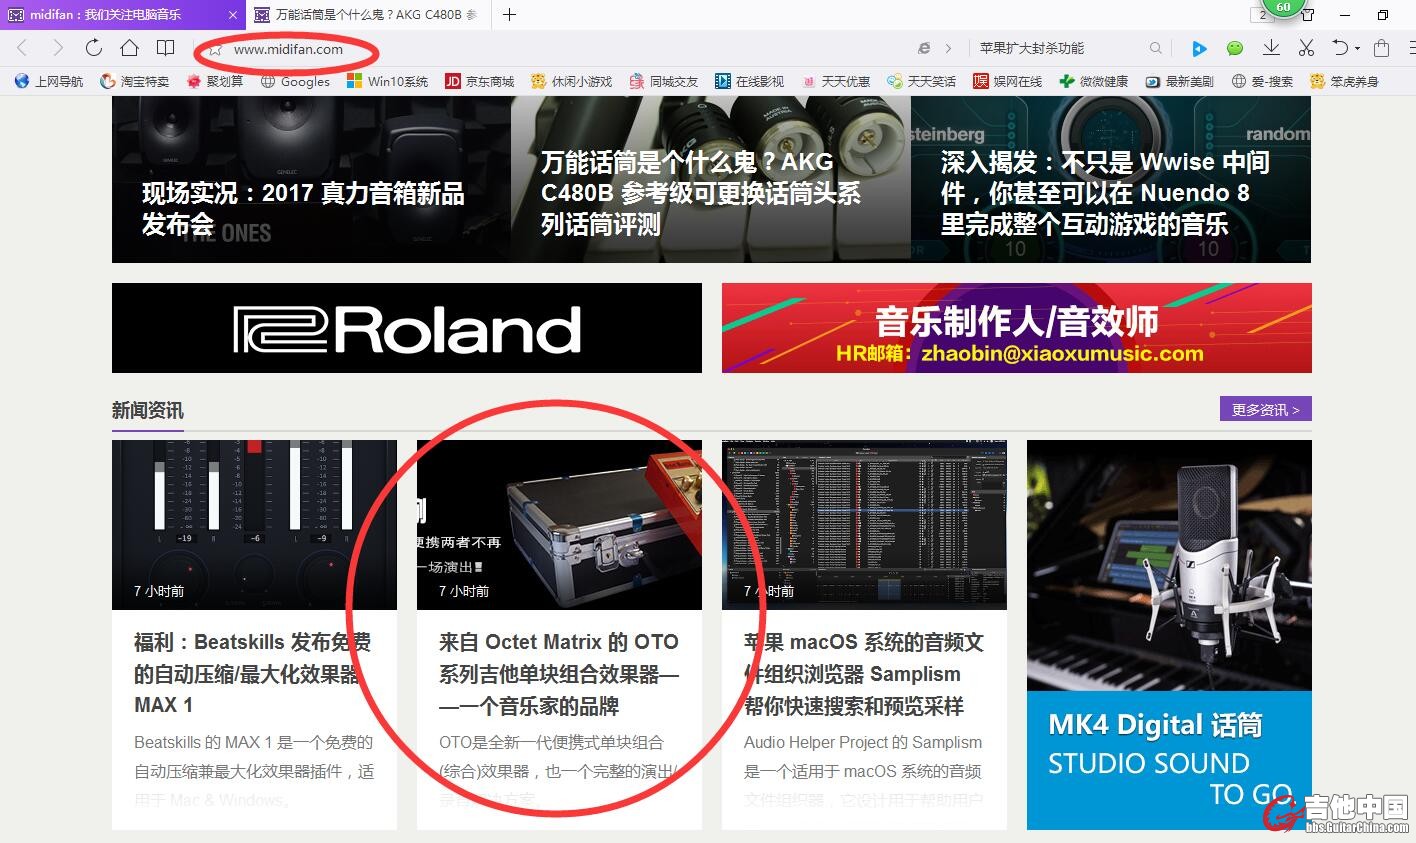Open the browser home page
This screenshot has height=843, width=1416.
tap(129, 48)
